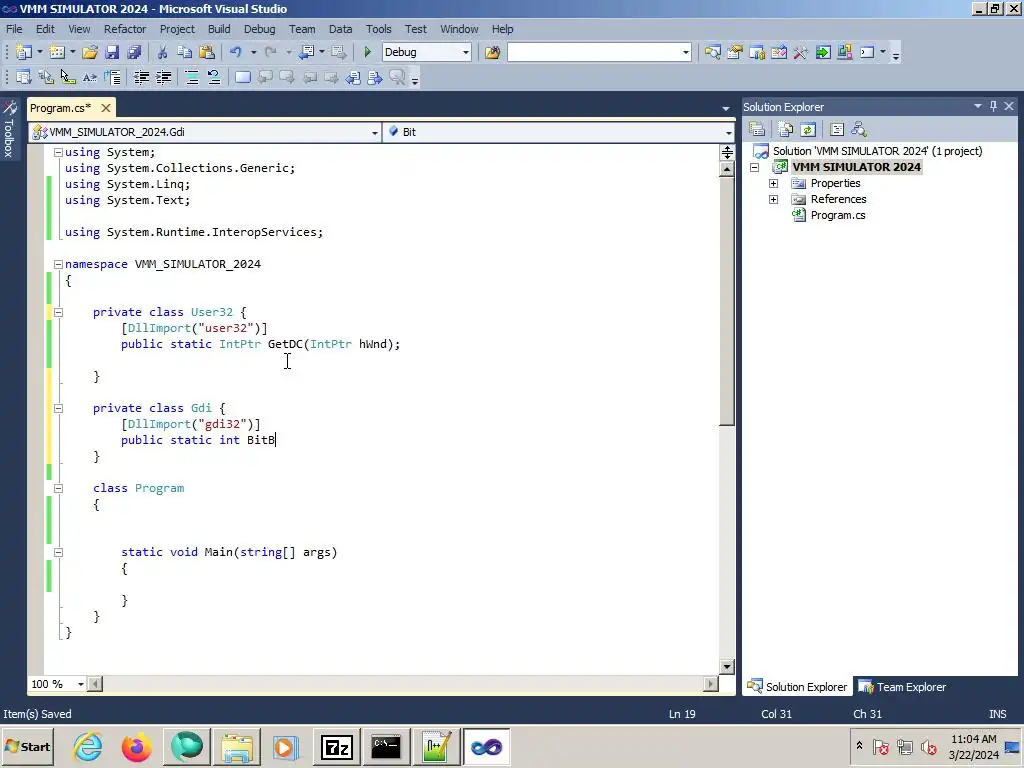Screen dimensions: 1024x768
Task: Open the File menu
Action: 14,29
